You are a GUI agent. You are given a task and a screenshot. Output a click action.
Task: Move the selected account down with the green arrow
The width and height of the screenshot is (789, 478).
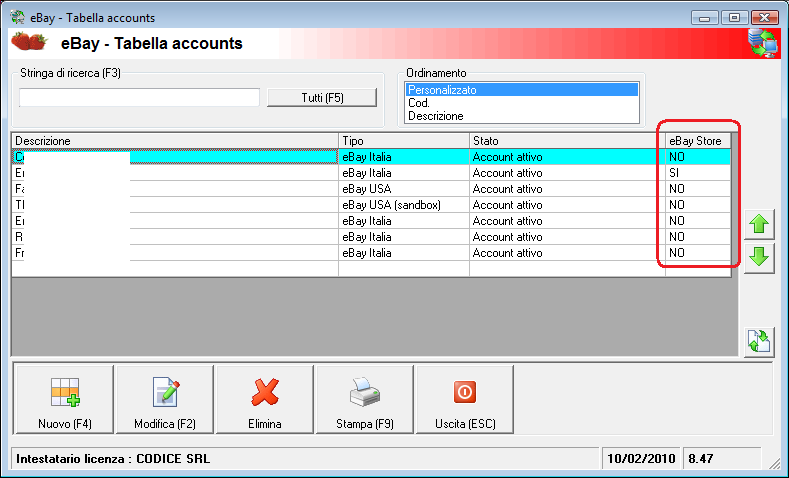click(x=759, y=258)
